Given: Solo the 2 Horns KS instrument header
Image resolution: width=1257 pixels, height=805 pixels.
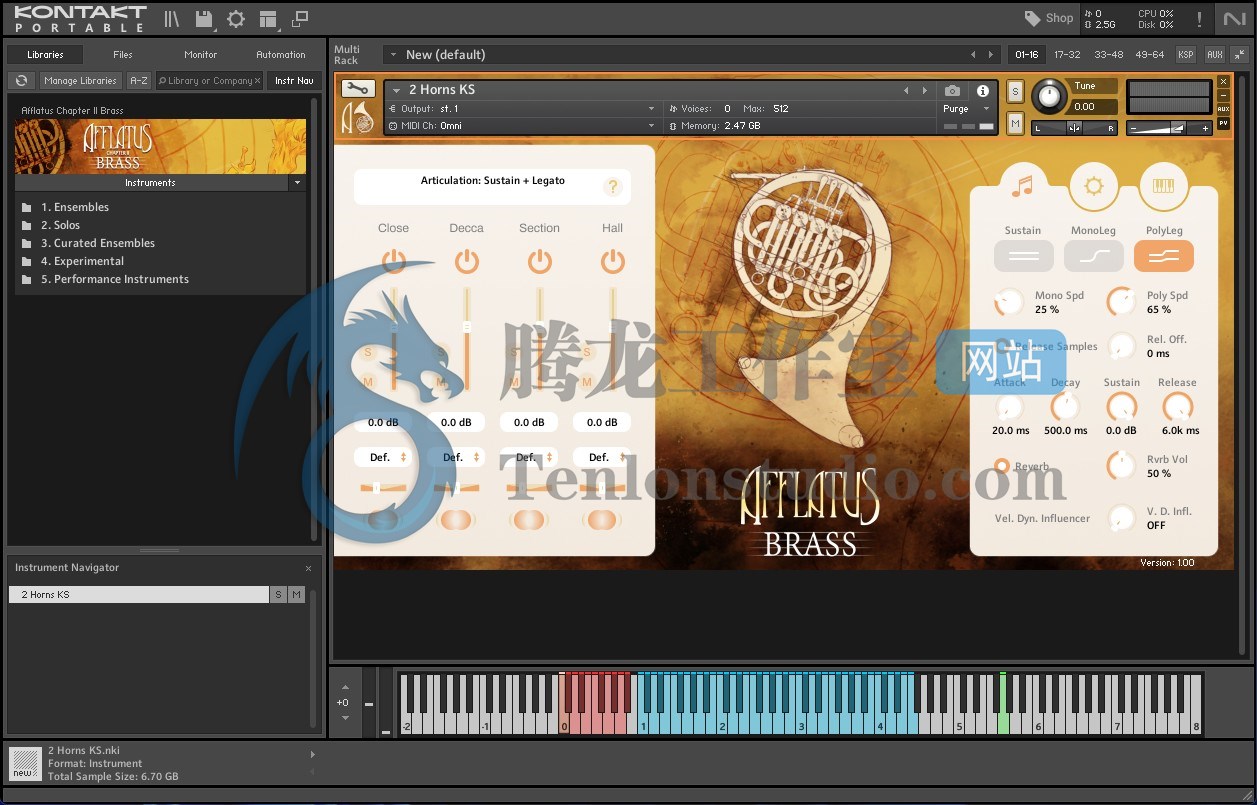Looking at the screenshot, I should 1015,92.
